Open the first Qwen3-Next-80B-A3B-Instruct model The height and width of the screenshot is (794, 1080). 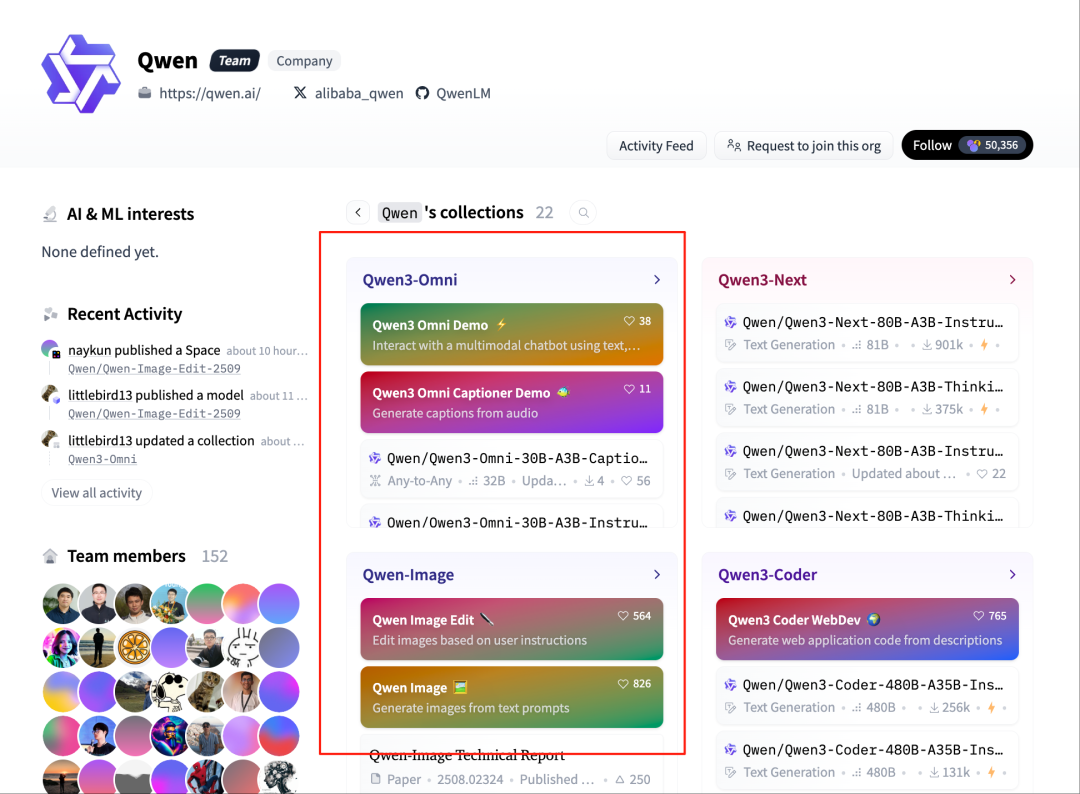tap(867, 333)
